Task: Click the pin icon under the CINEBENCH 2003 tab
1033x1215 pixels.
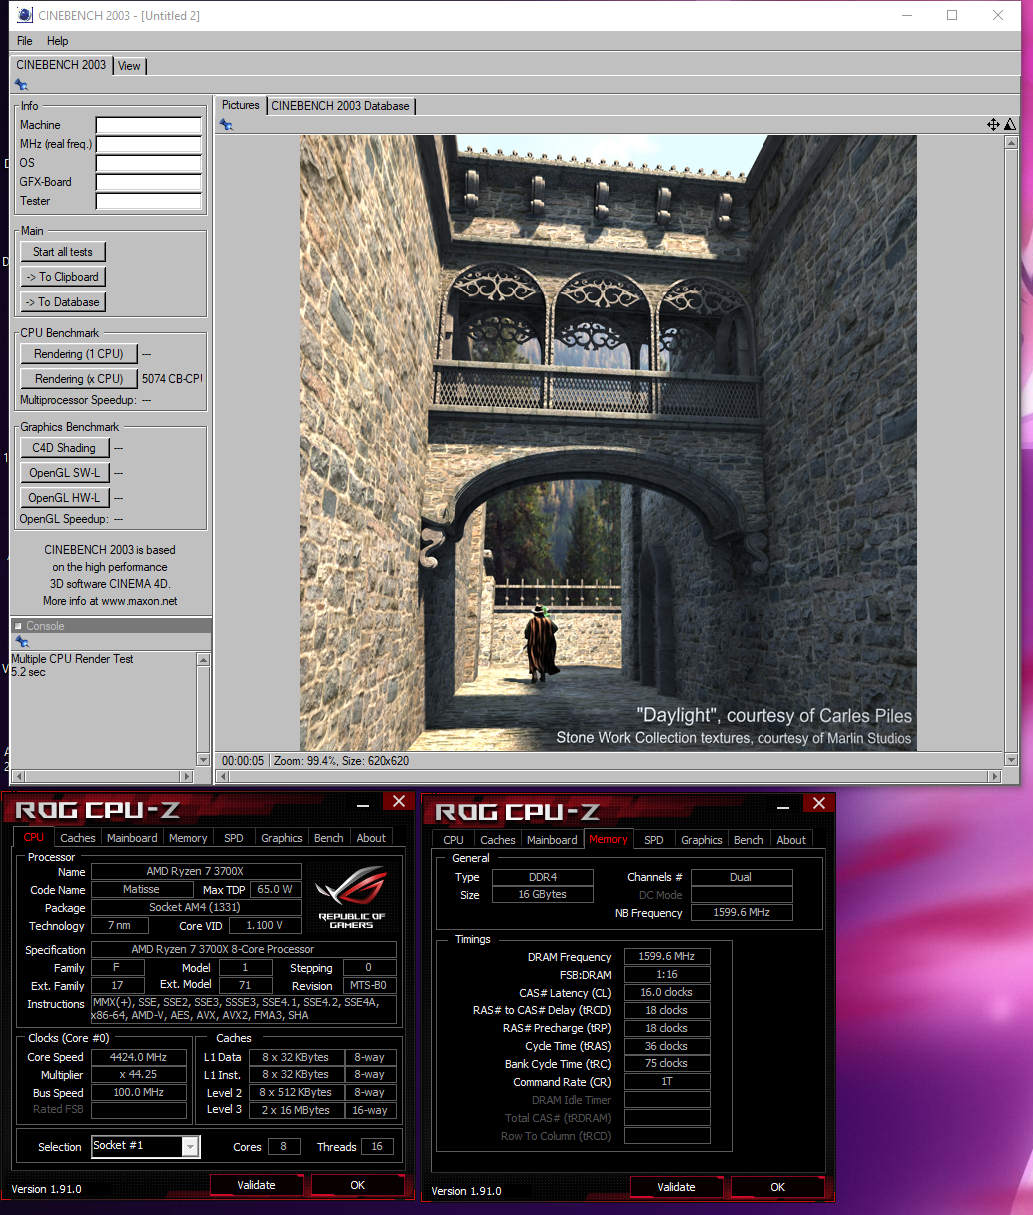Action: pos(21,85)
